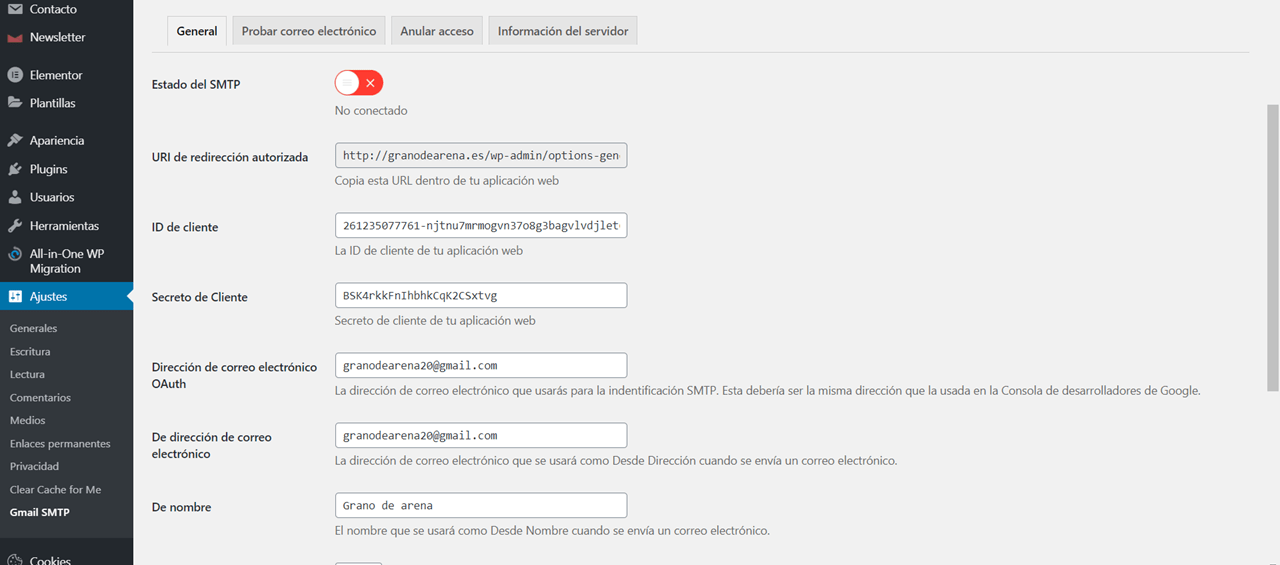Click 'Secreto de cliente de tu aplicación web' hint
Viewport: 1280px width, 565px height.
coord(435,321)
